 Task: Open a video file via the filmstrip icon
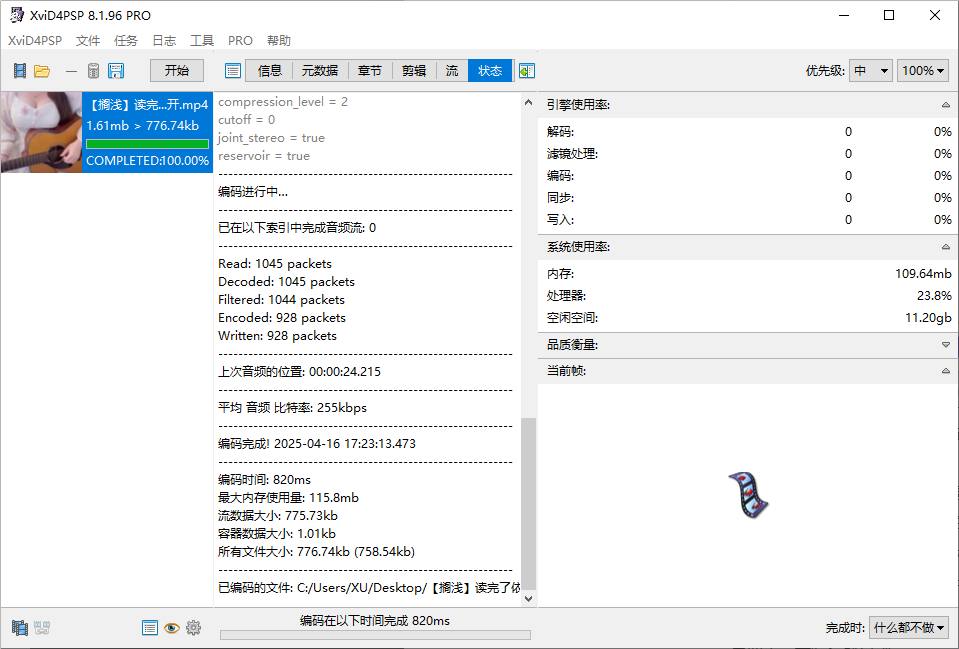[19, 70]
